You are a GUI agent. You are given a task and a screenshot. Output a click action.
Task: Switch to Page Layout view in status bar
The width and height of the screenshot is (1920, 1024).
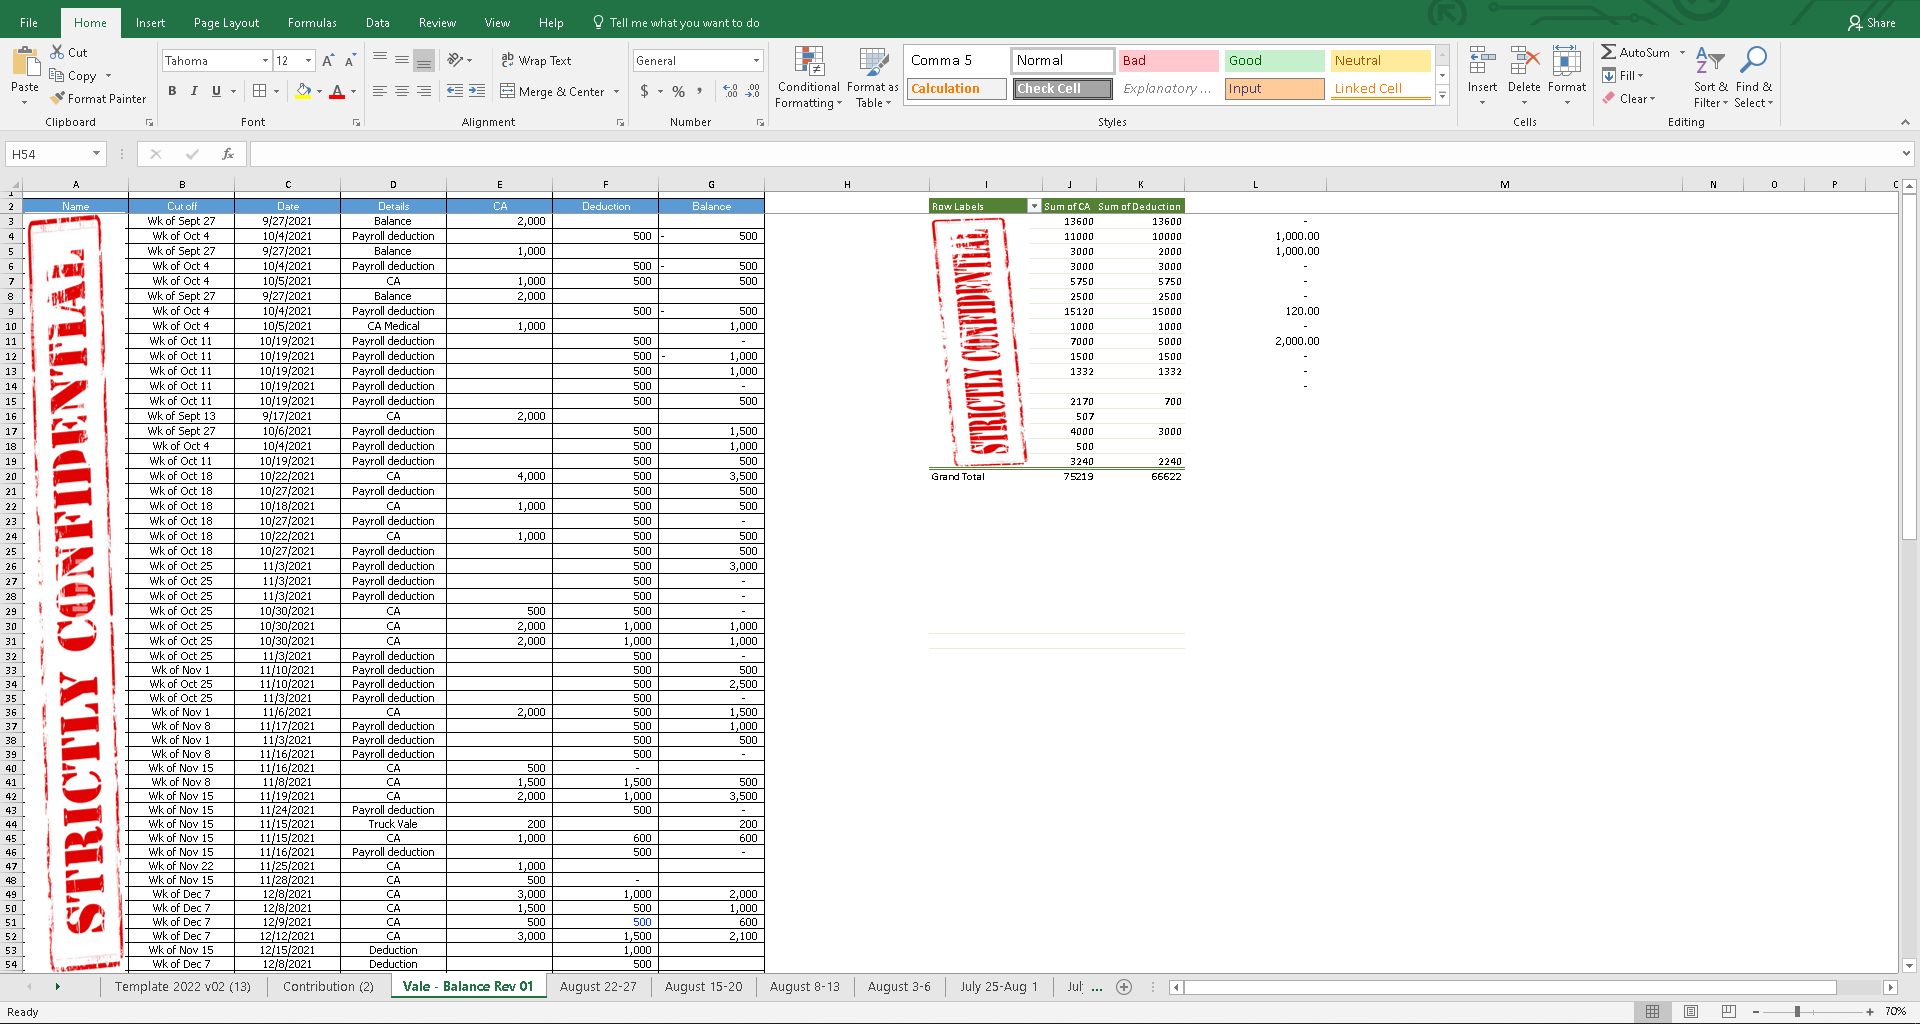pos(1691,1012)
